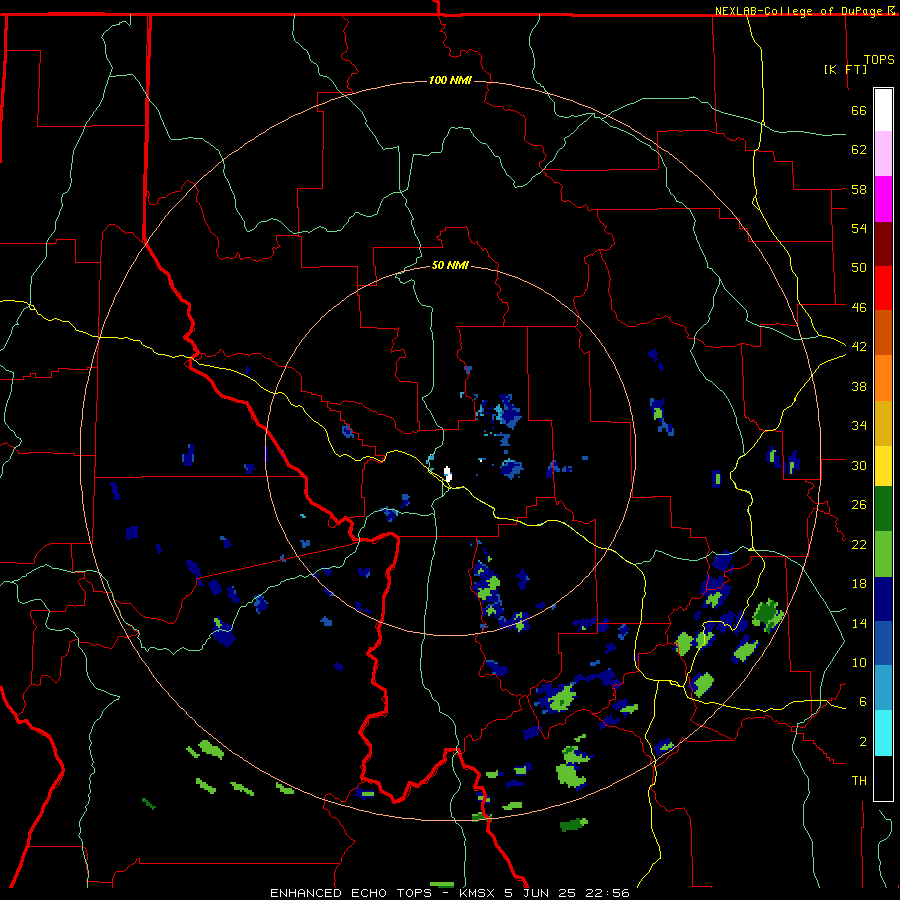The image size is (900, 900).
Task: Select the dark green legend swatch
Action: click(883, 509)
